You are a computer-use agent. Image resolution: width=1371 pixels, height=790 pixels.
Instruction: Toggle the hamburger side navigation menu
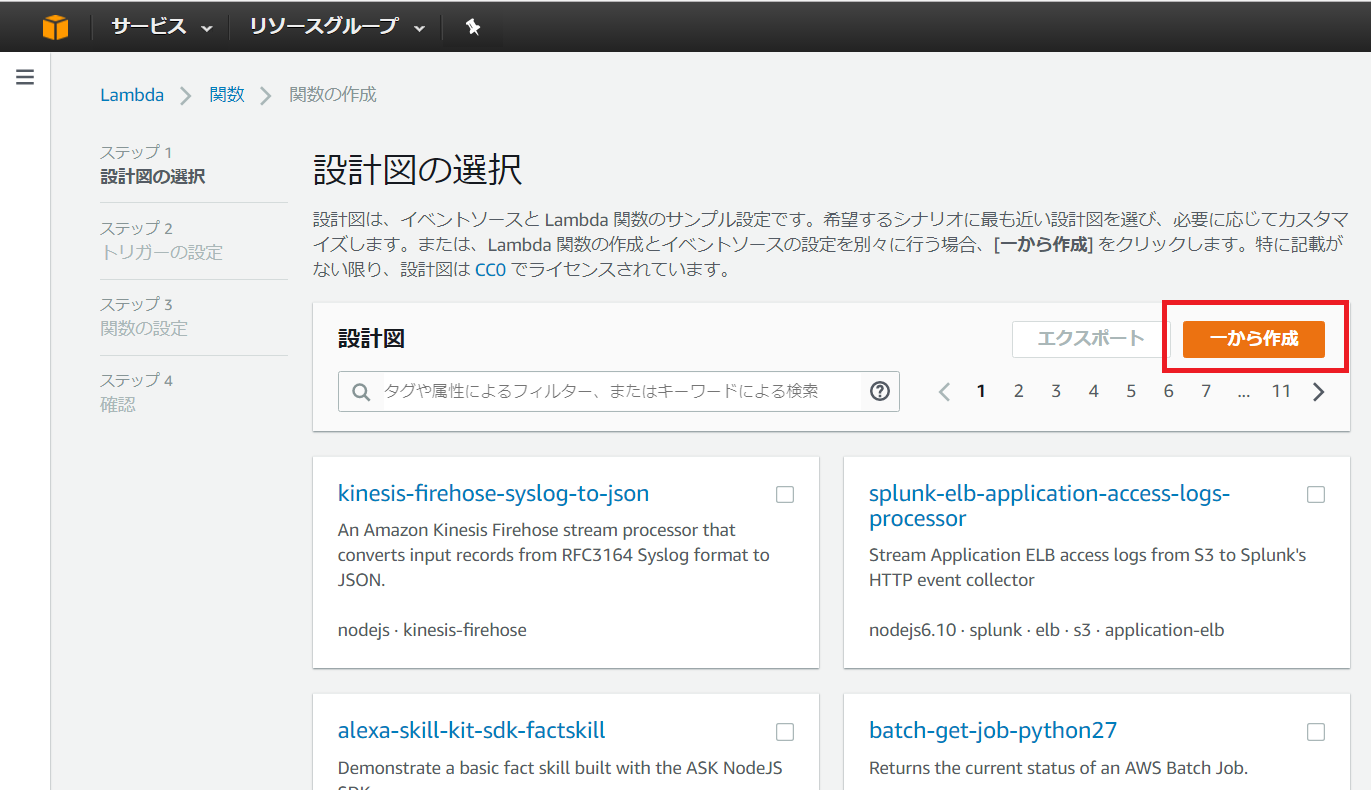pos(25,77)
